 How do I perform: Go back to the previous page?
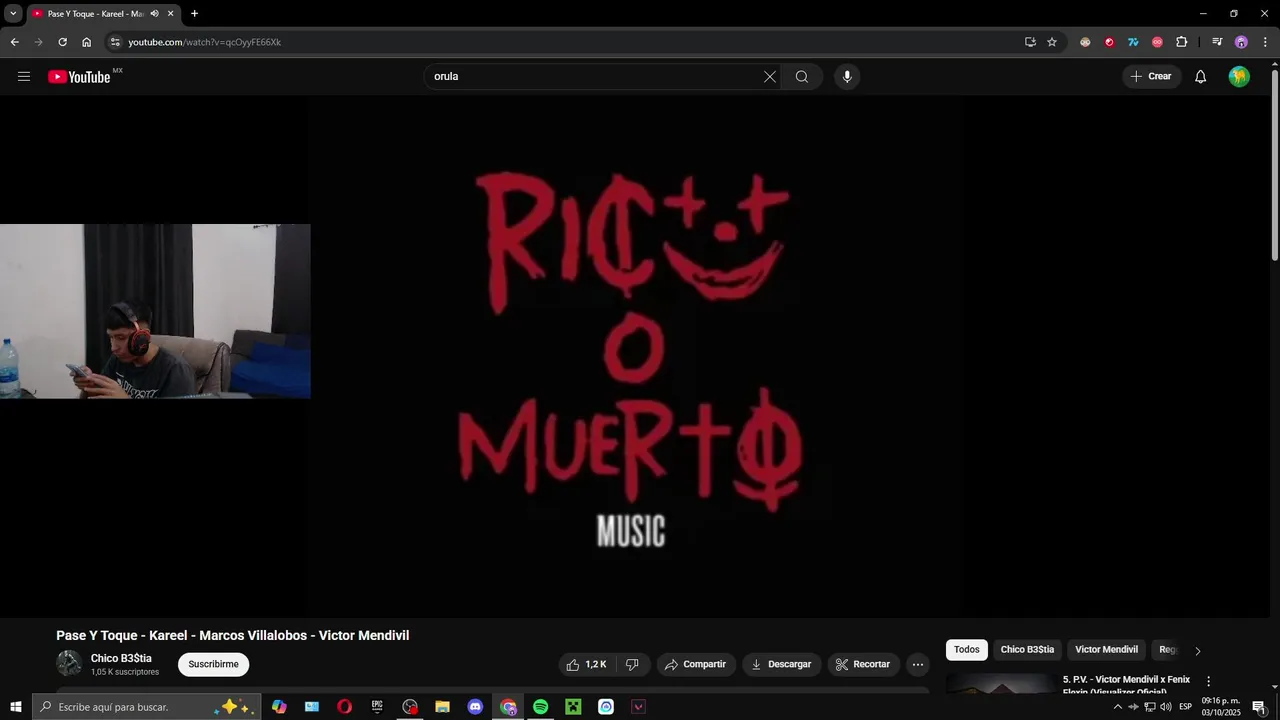[14, 42]
